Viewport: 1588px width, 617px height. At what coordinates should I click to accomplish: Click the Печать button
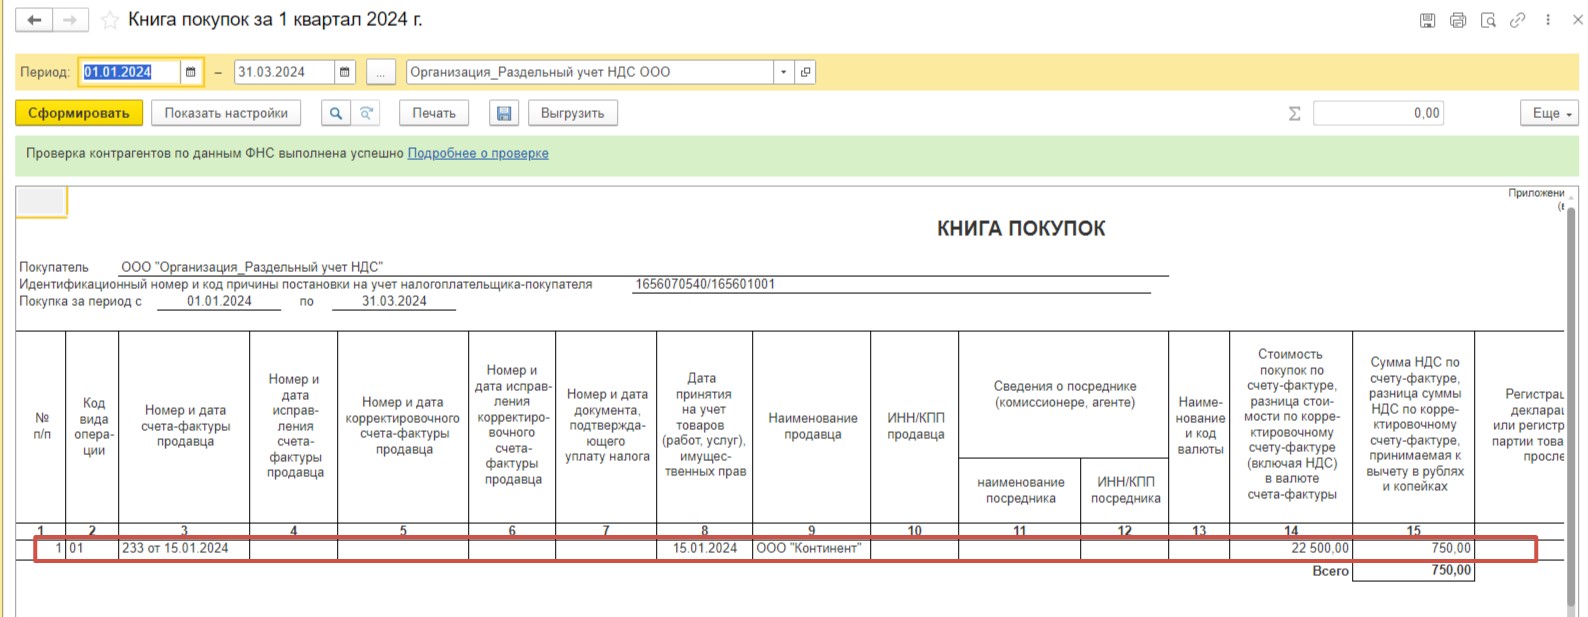coord(434,113)
